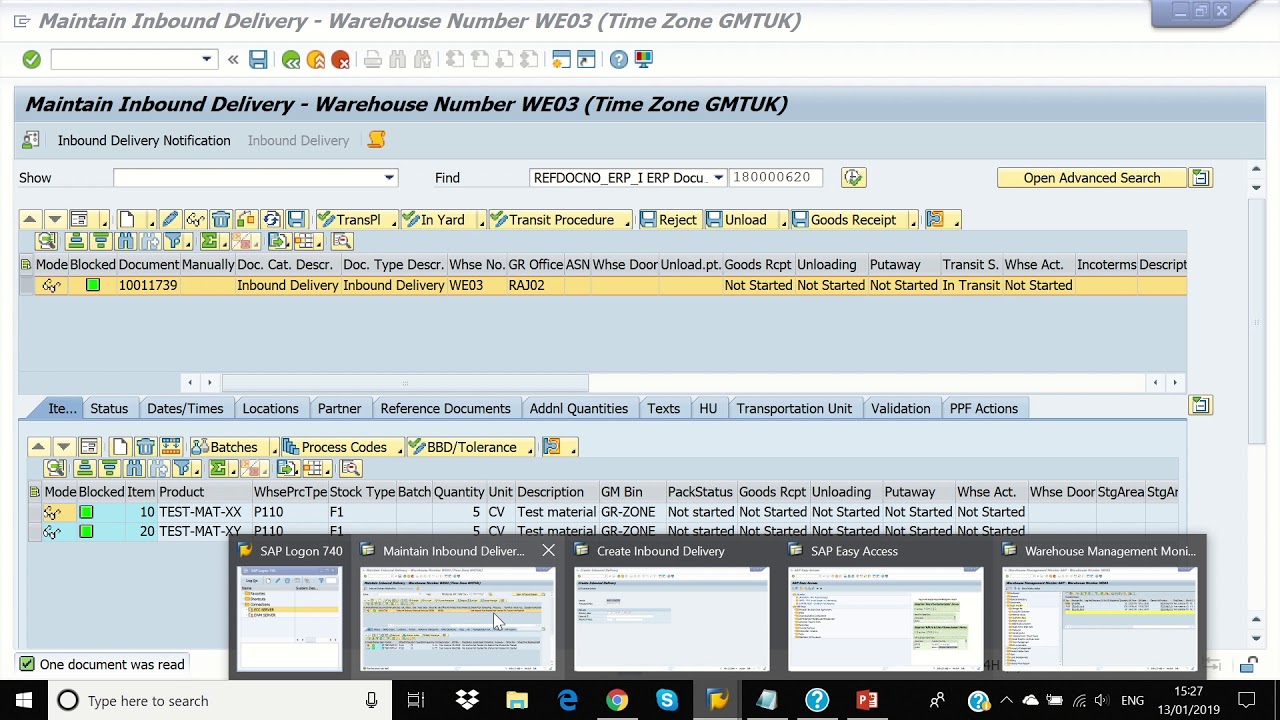
Task: Select the Transportation Unit tab
Action: click(794, 408)
